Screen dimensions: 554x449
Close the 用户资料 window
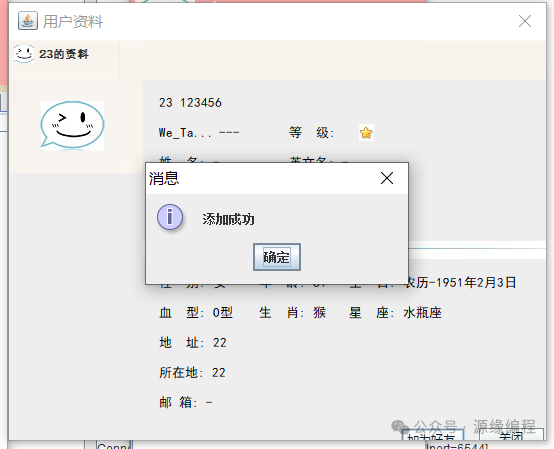pos(525,21)
